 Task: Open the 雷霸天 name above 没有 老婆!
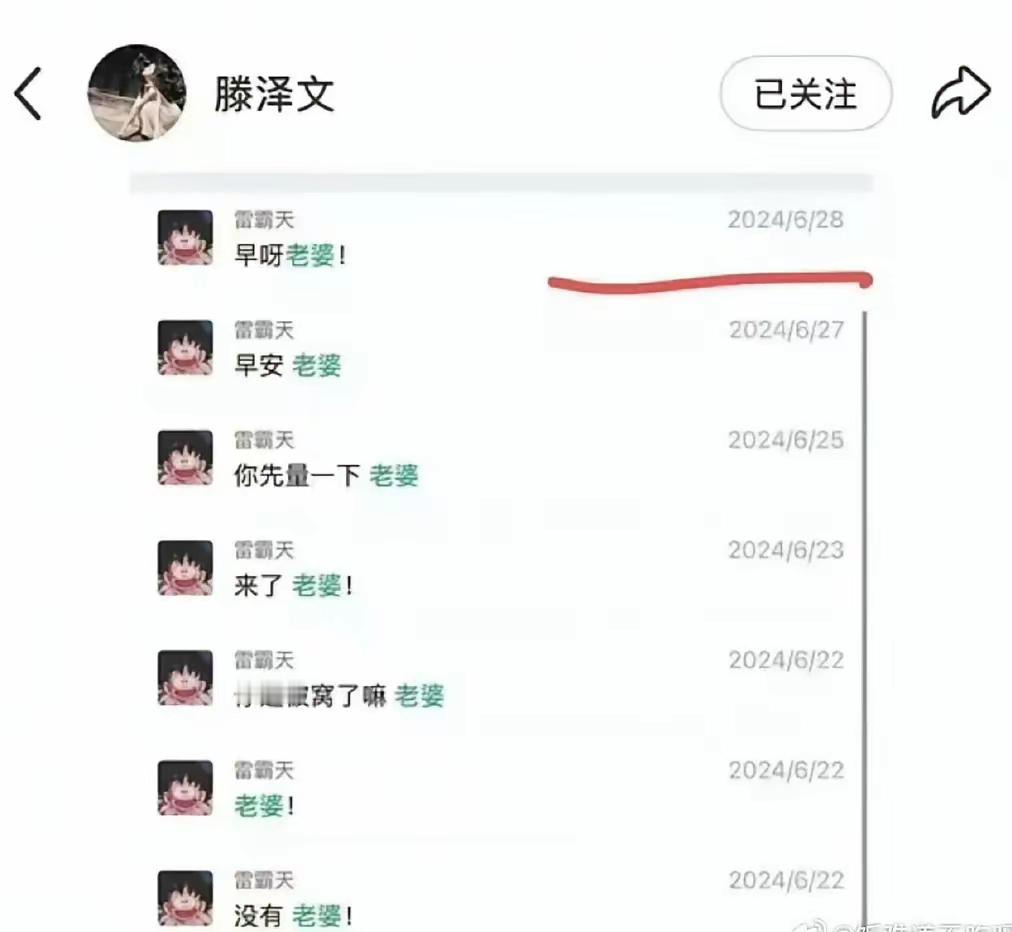(264, 880)
